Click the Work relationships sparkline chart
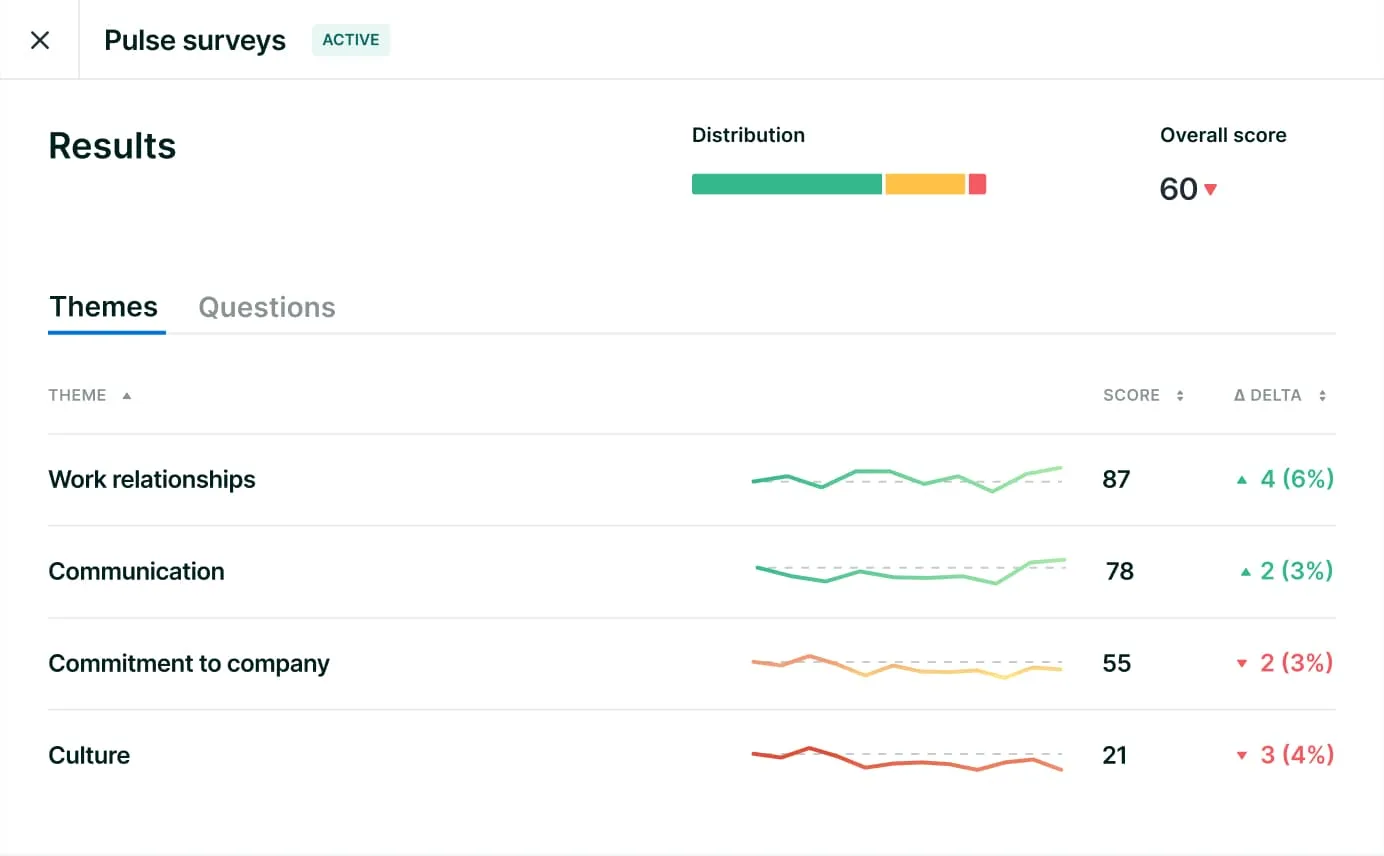The image size is (1384, 856). coord(906,478)
